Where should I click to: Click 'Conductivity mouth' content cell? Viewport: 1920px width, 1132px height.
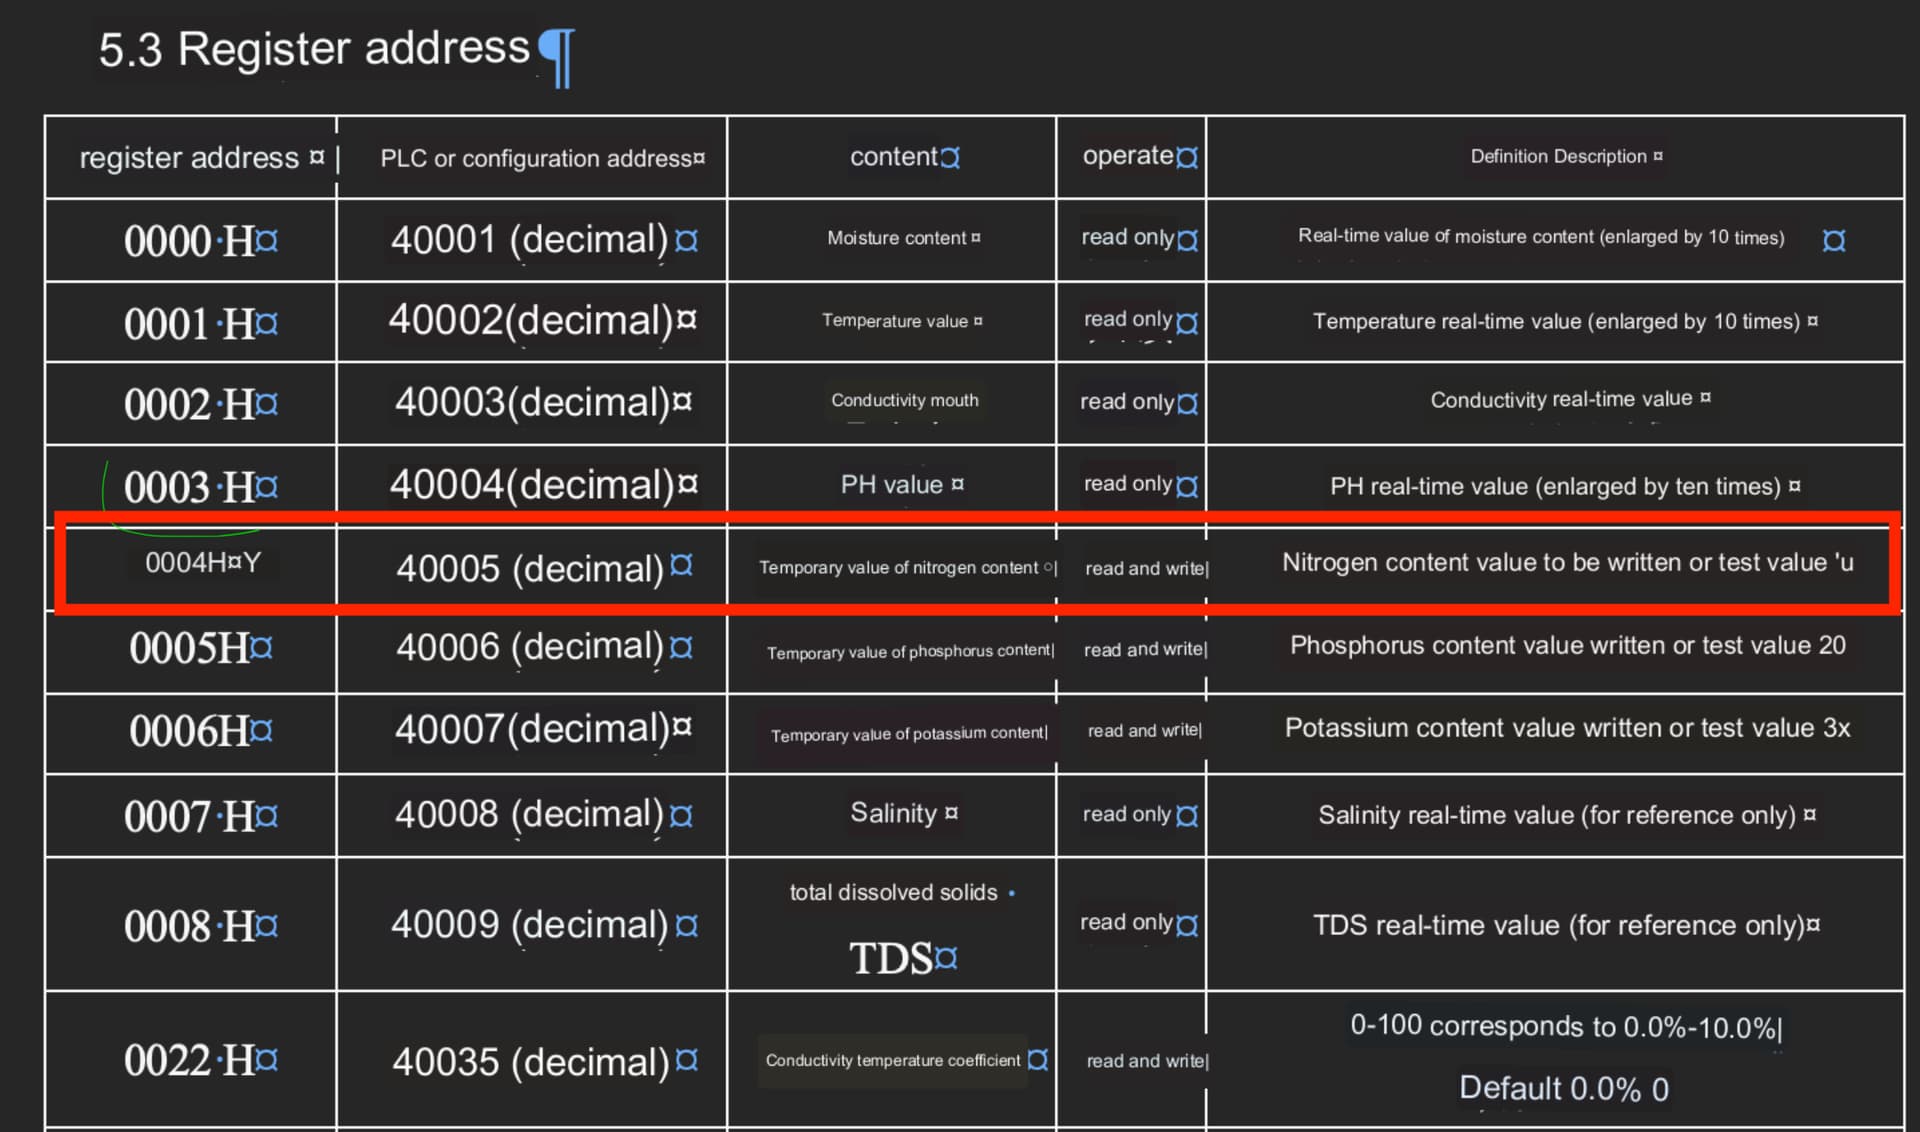(x=904, y=400)
